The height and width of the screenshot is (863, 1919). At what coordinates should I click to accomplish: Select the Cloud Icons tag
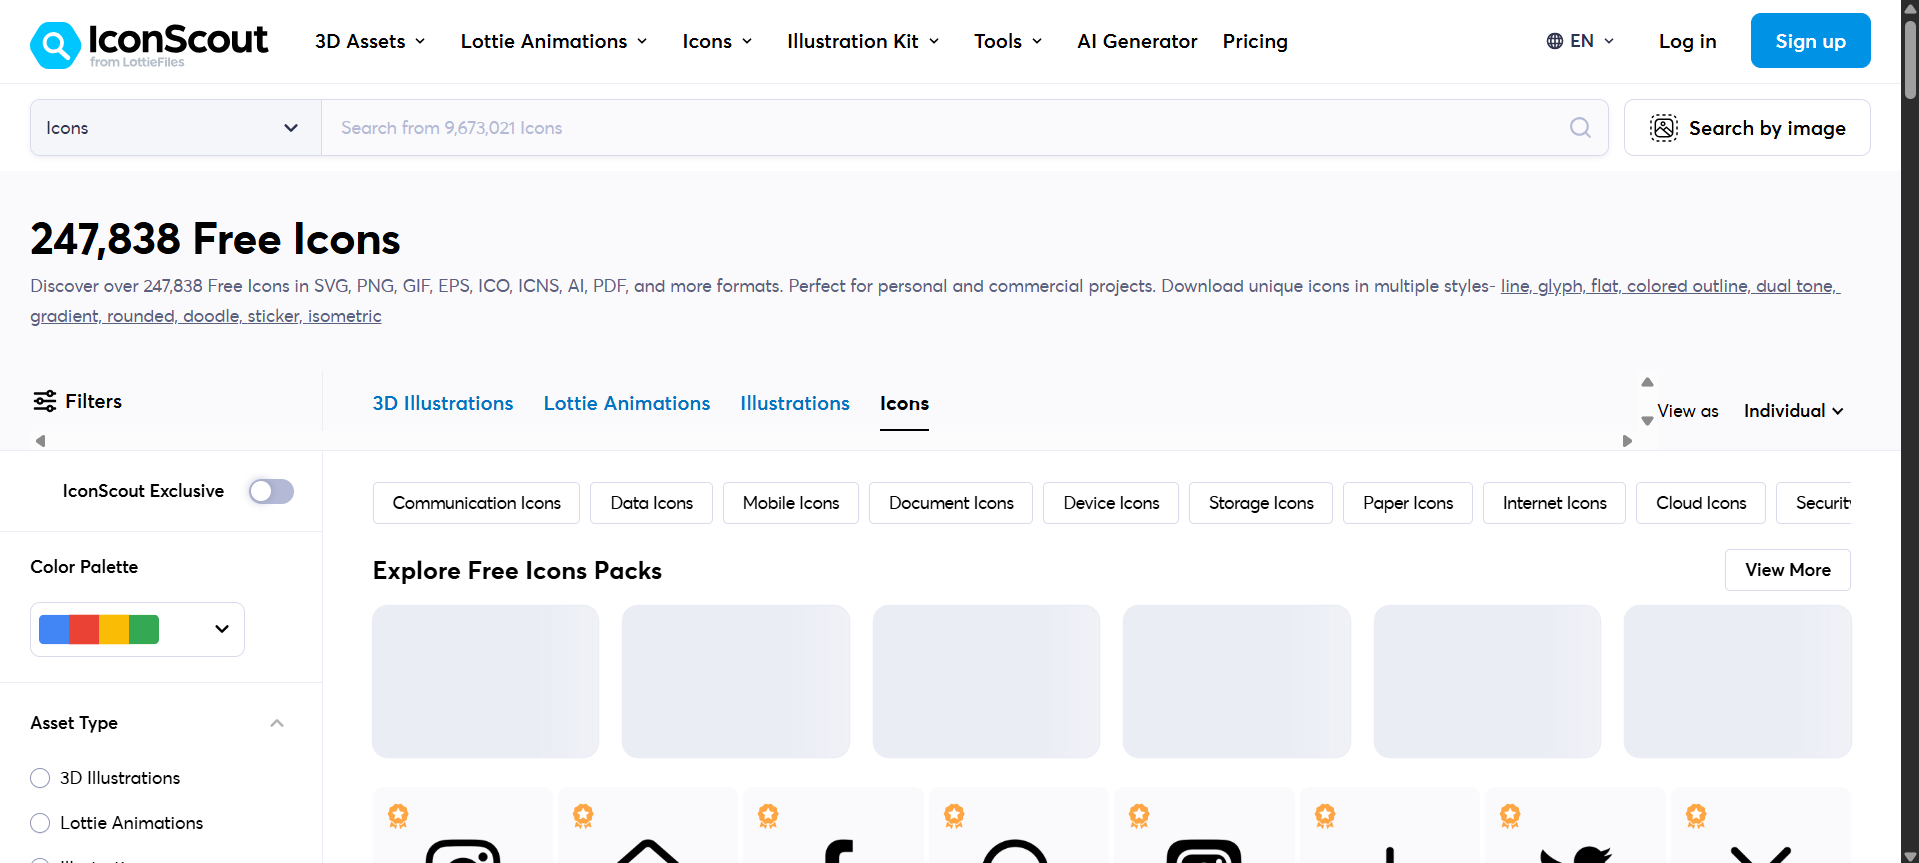[x=1701, y=503]
